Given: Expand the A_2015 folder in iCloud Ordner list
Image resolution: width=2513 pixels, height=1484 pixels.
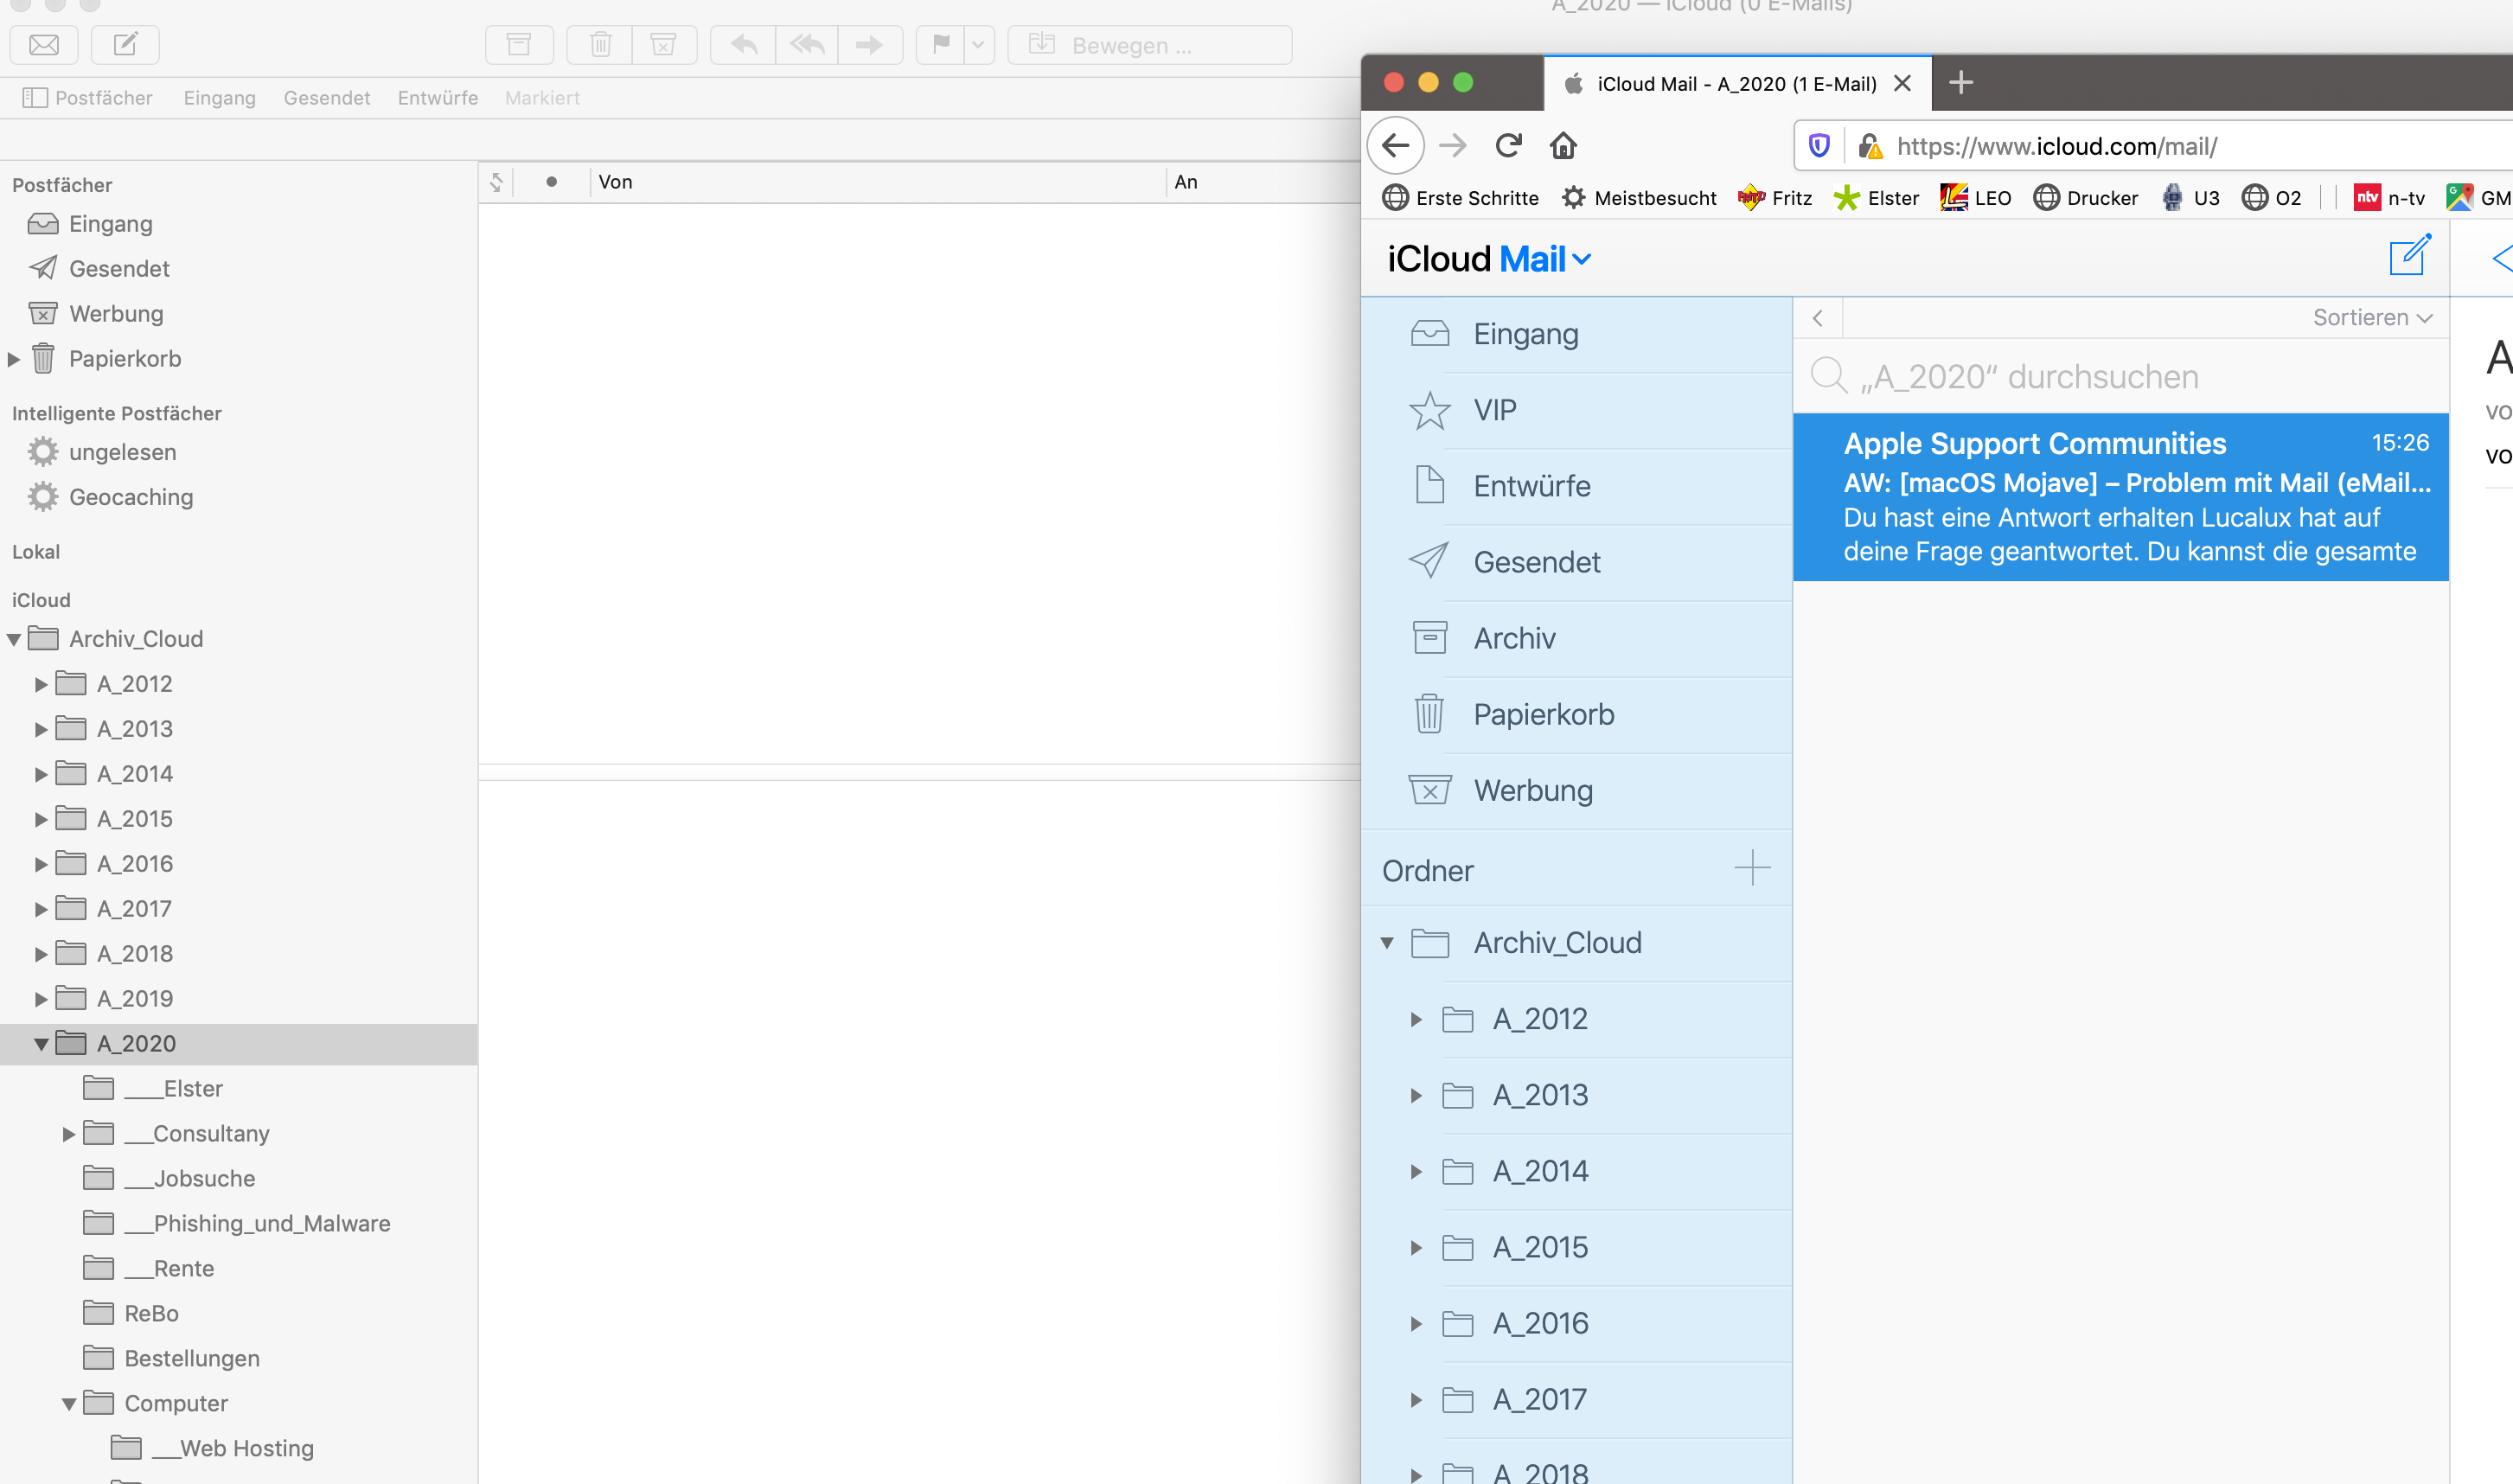Looking at the screenshot, I should [1416, 1248].
